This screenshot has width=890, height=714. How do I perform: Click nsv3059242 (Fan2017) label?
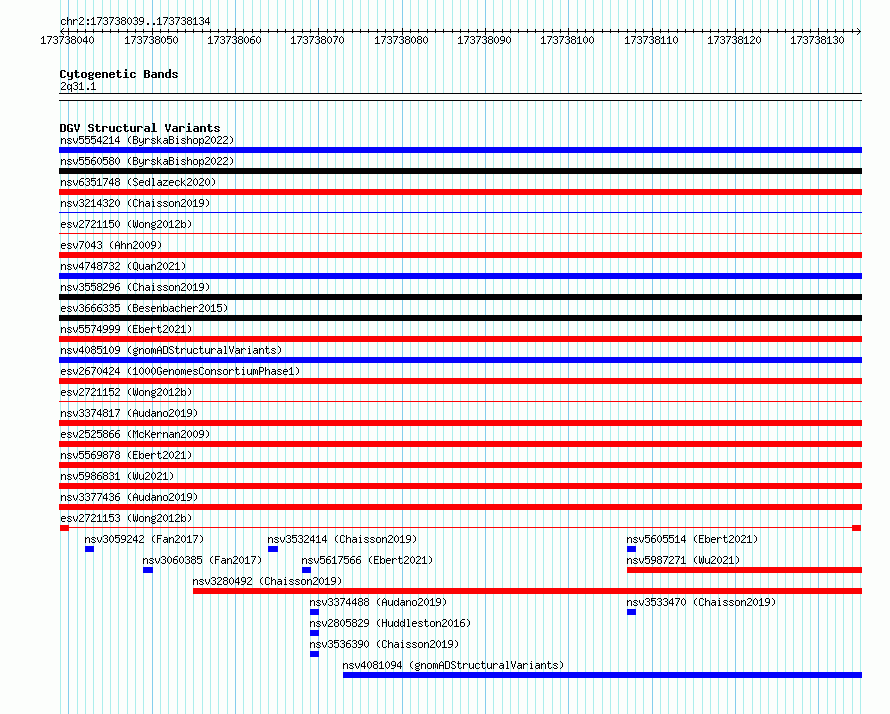(x=144, y=539)
